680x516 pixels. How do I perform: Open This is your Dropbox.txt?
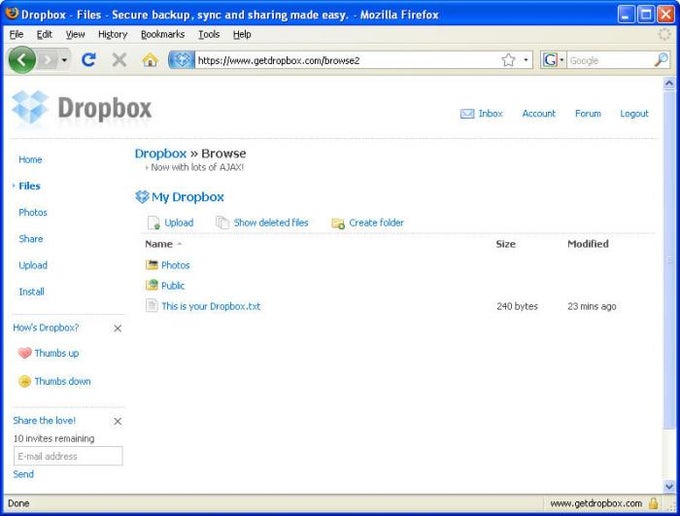click(x=211, y=306)
